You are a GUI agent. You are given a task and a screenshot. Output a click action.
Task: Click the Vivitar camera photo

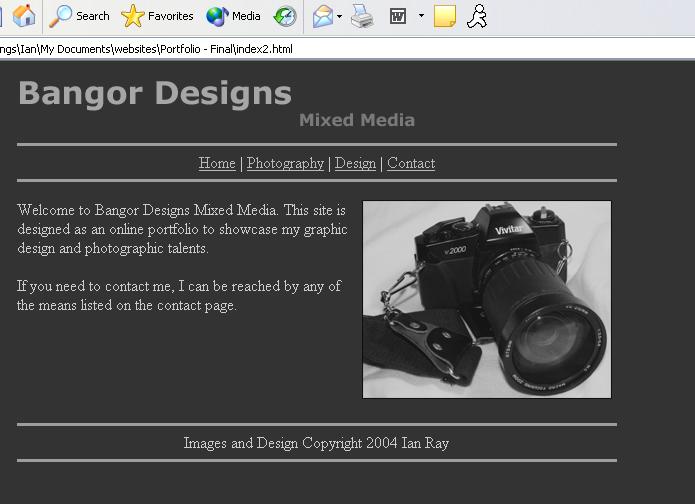(x=487, y=300)
